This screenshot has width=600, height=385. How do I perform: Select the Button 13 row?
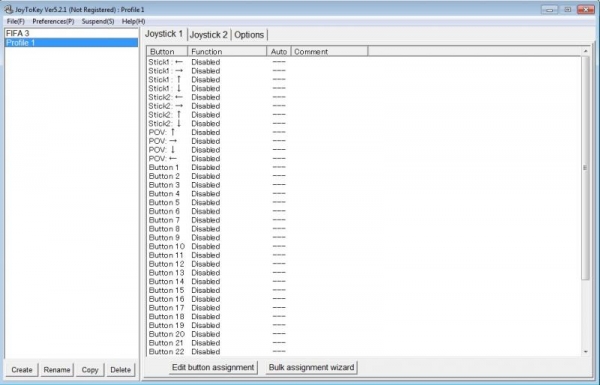[364, 273]
